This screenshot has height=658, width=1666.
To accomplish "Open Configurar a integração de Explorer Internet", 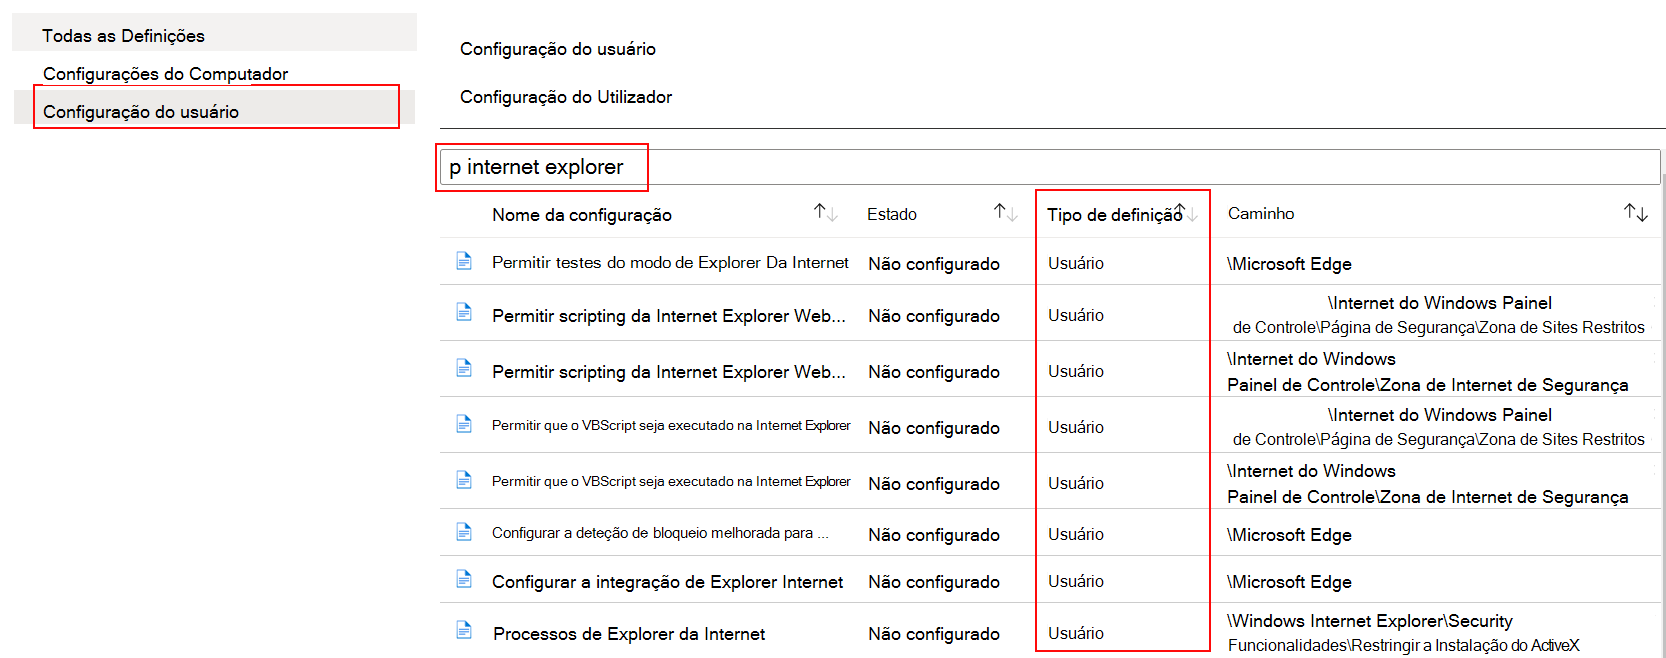I will tap(667, 582).
